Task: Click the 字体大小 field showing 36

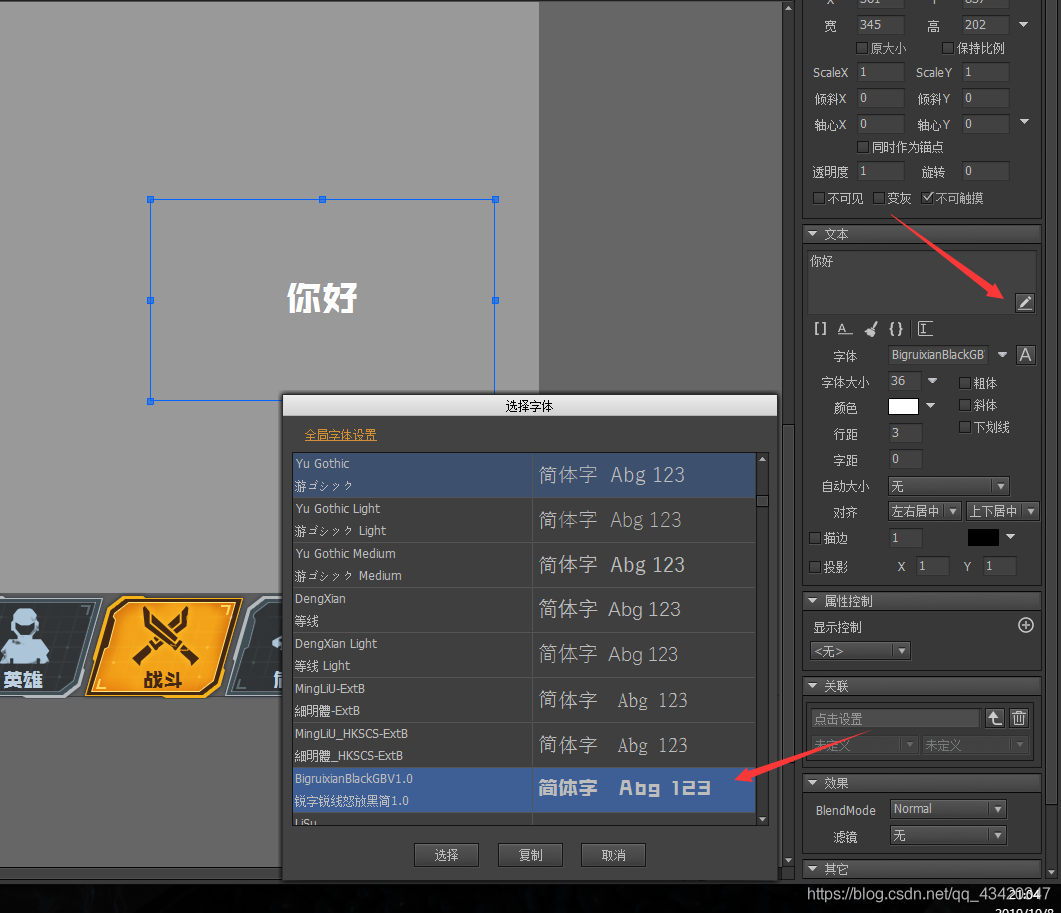Action: pos(905,381)
